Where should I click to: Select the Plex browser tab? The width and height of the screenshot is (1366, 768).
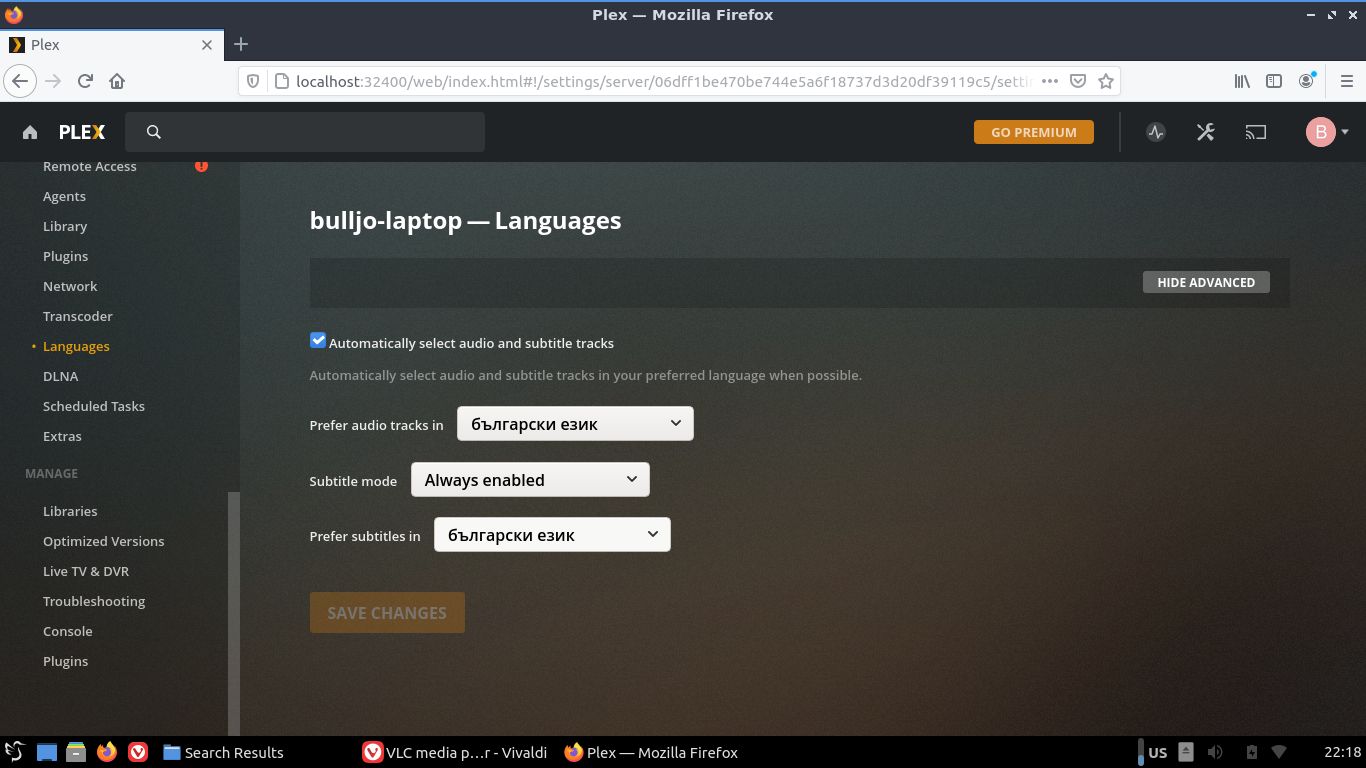[x=111, y=45]
